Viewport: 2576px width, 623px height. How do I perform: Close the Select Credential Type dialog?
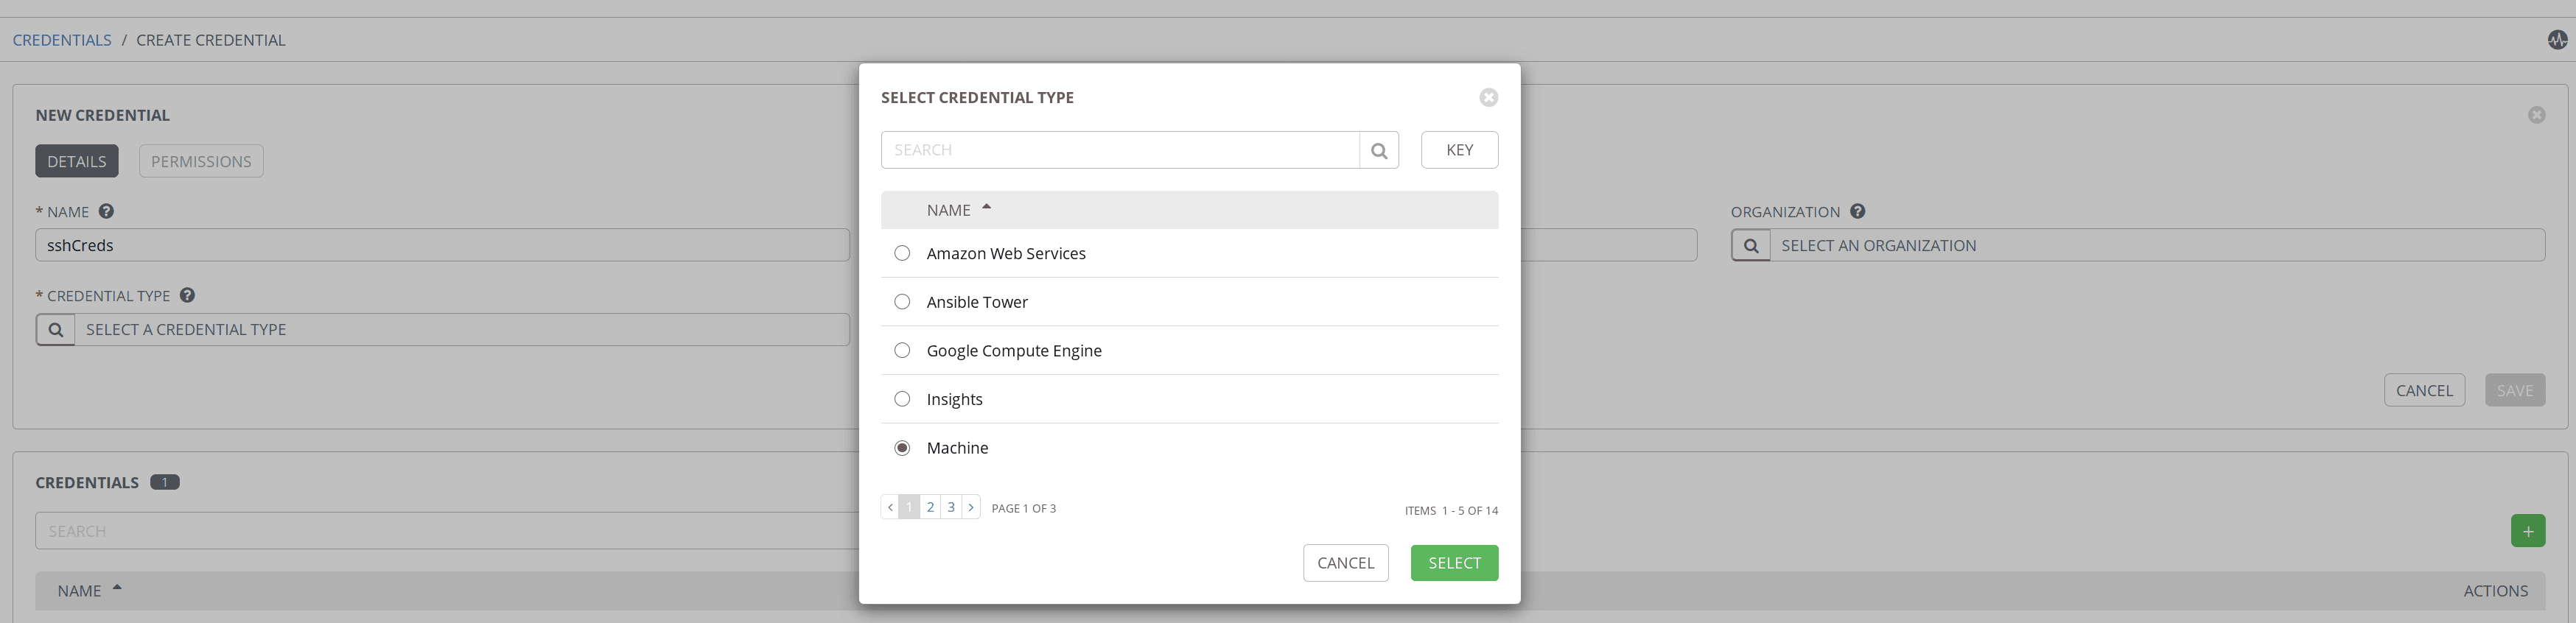point(1488,97)
